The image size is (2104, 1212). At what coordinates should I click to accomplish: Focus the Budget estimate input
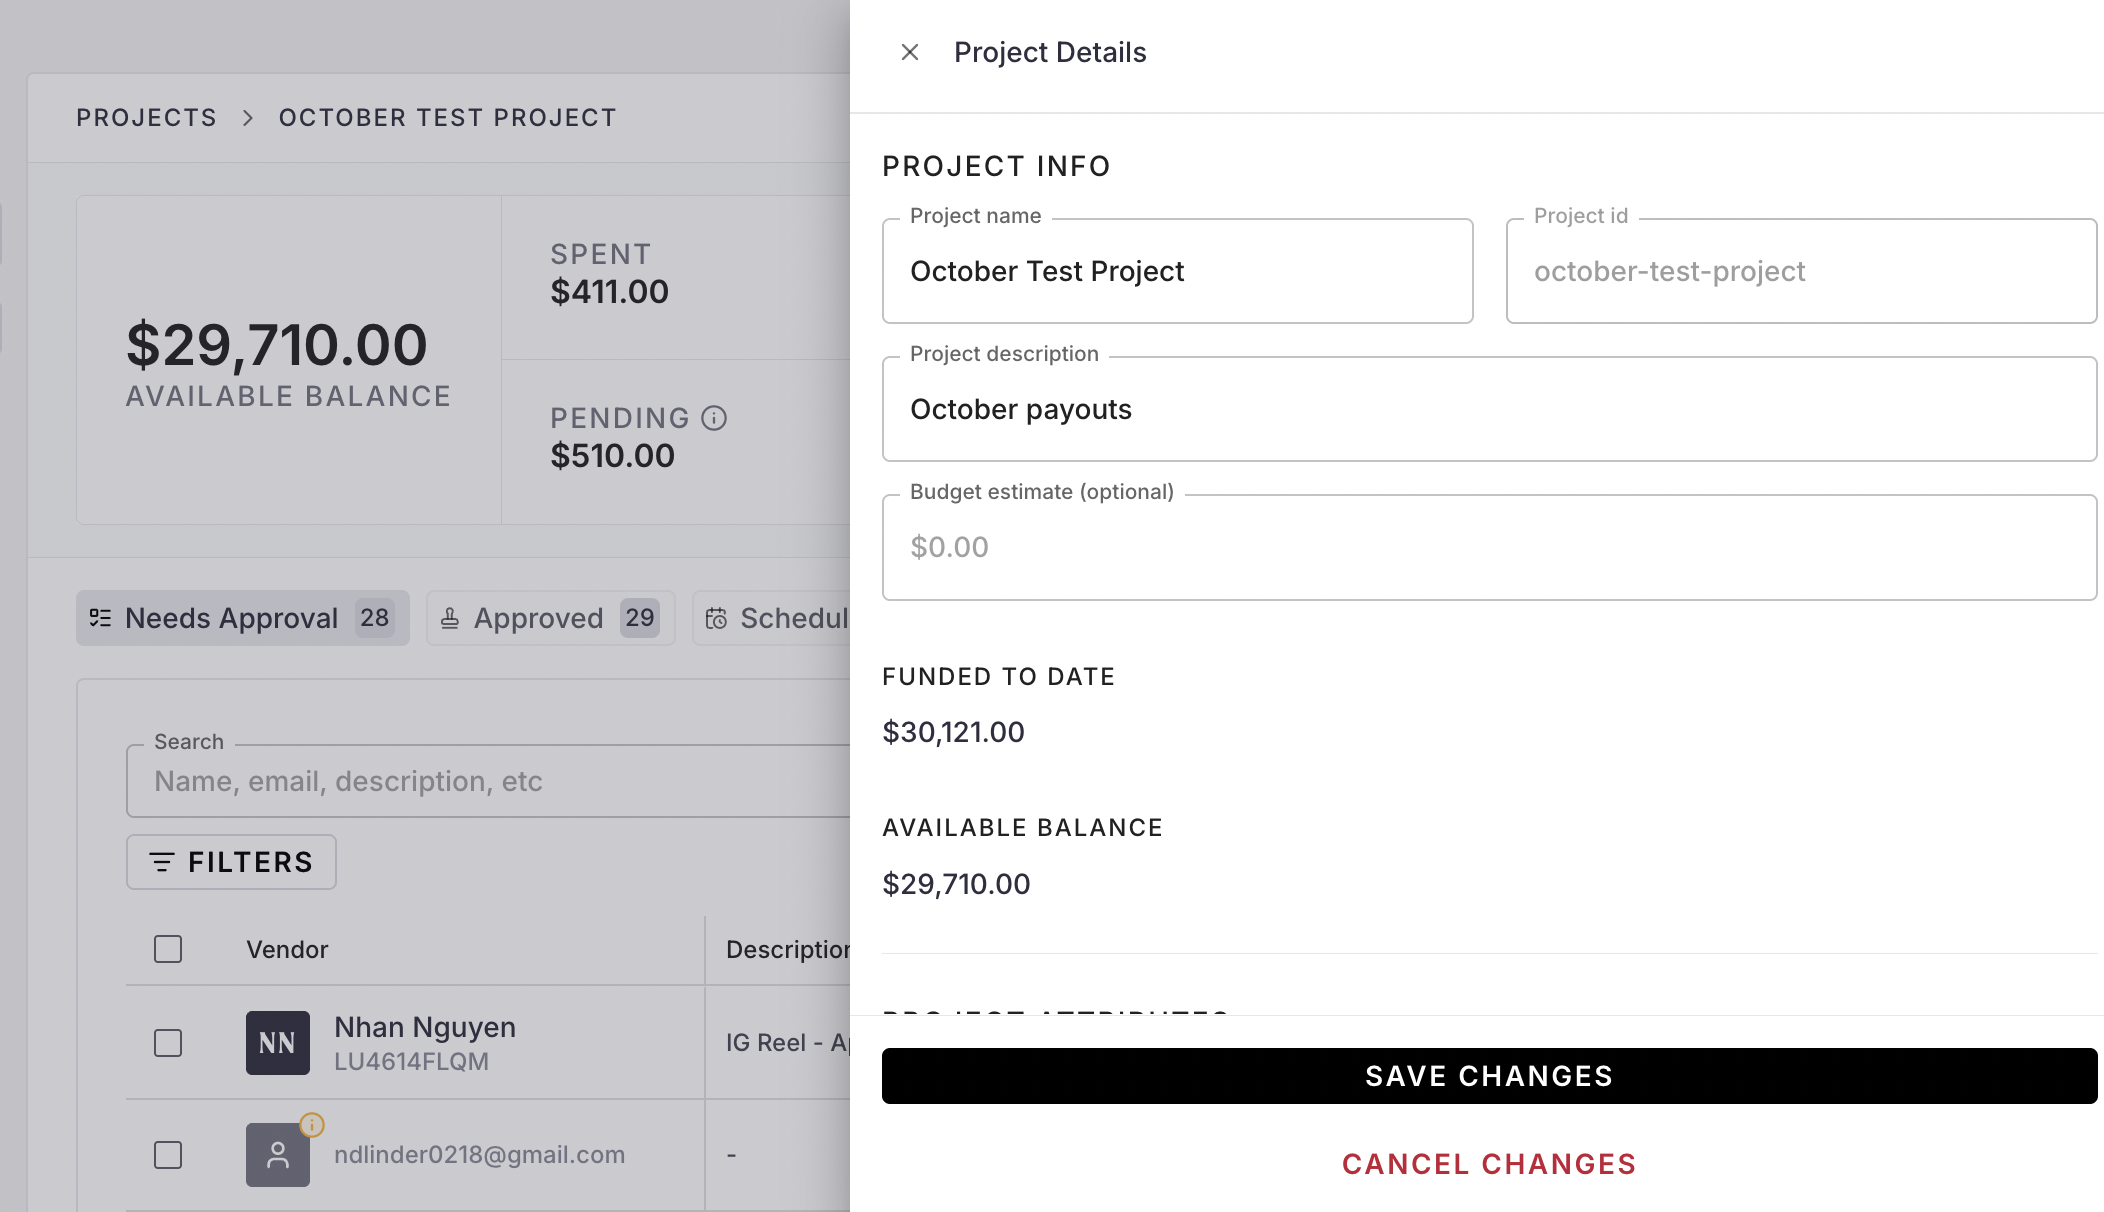pos(1489,548)
